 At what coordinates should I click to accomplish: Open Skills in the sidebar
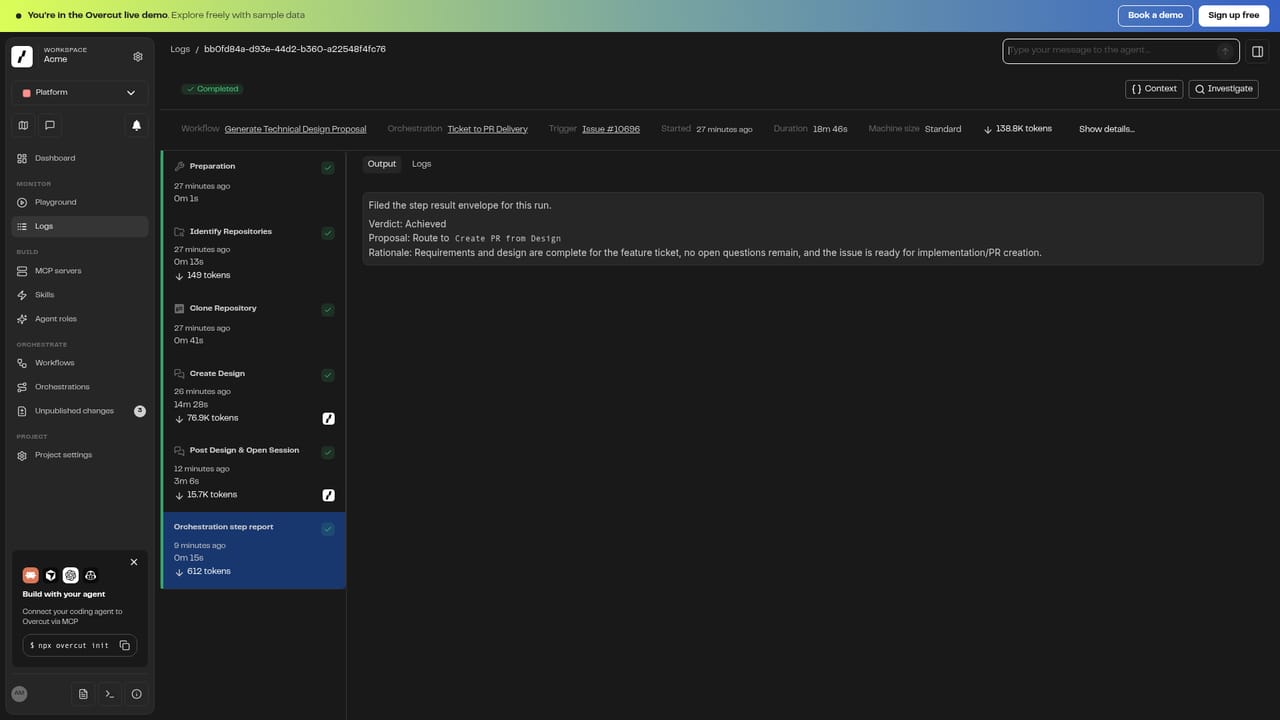tap(80, 295)
